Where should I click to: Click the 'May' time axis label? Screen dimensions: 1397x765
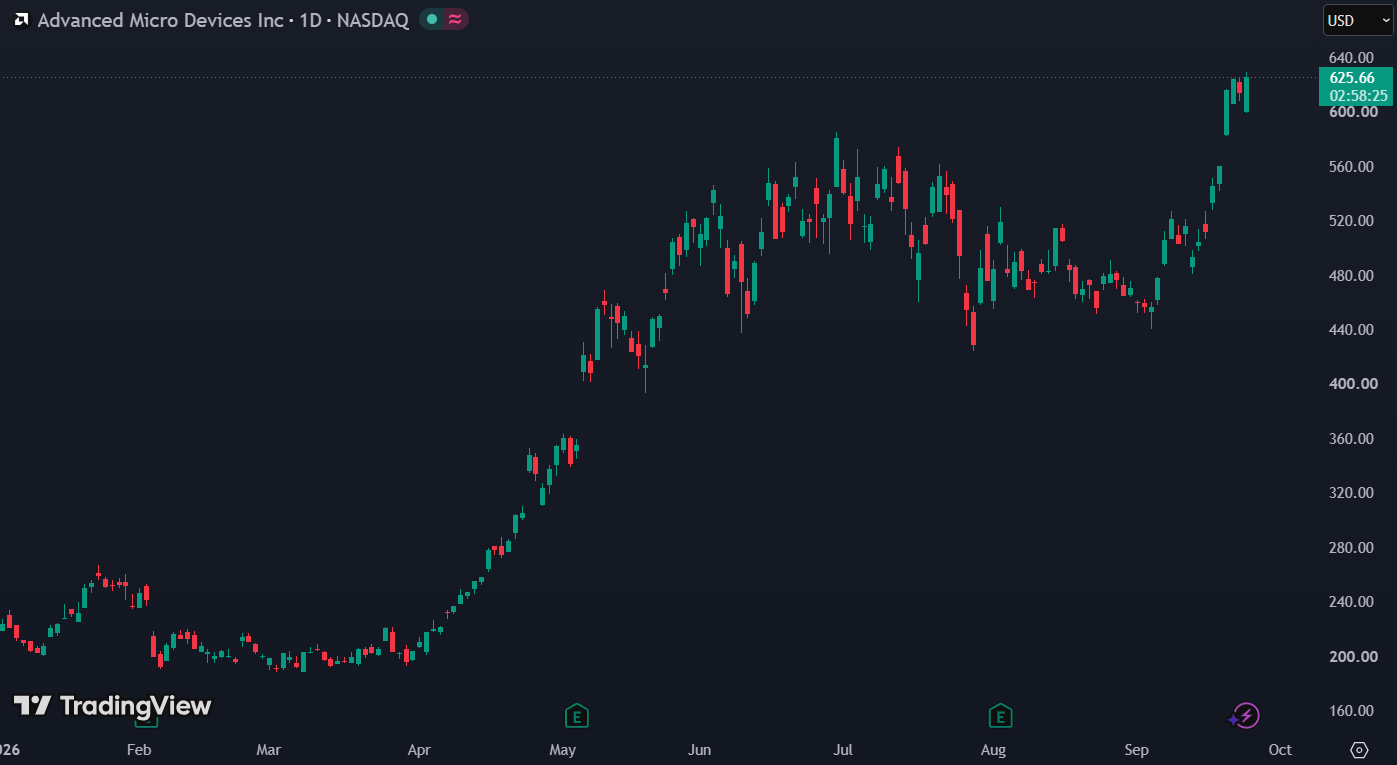point(563,750)
